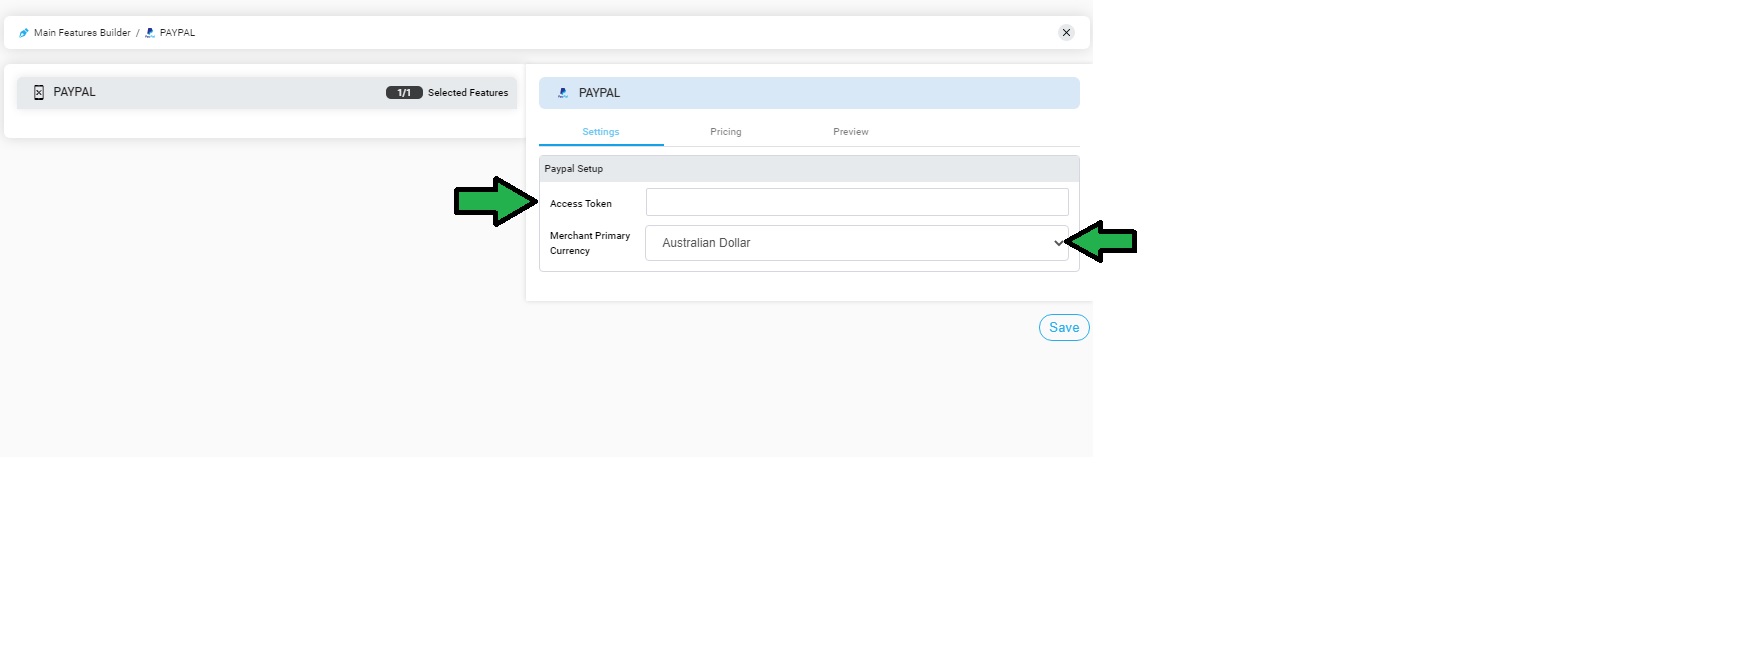Open the Merchant Primary Currency dropdown
This screenshot has width=1748, height=656.
(857, 243)
